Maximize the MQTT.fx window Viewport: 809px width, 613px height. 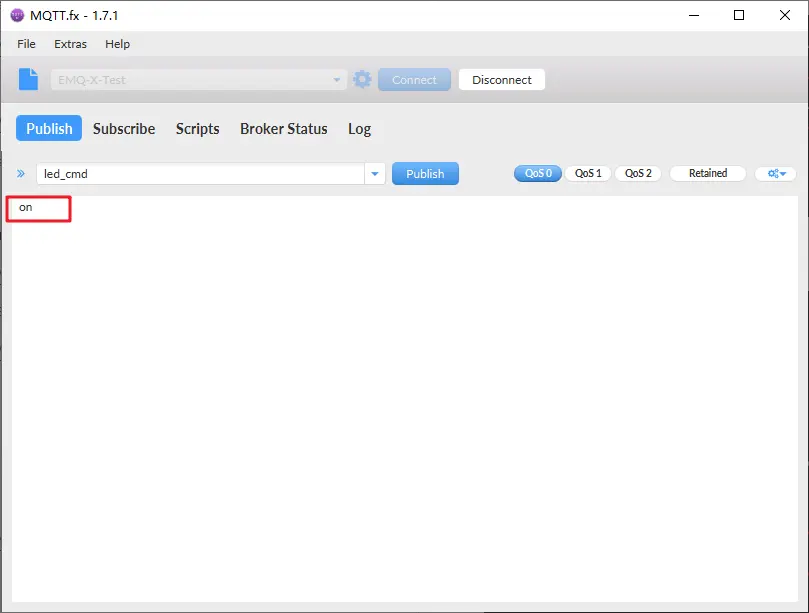pyautogui.click(x=739, y=15)
